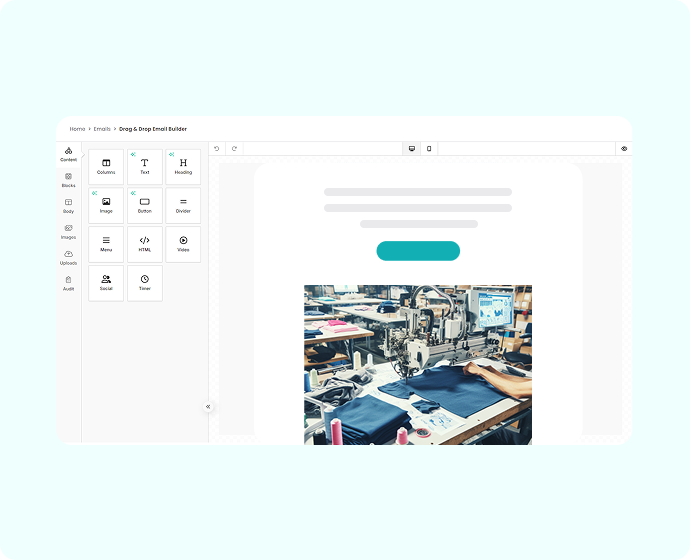Open the Emails breadcrumb link
The height and width of the screenshot is (560, 690).
click(x=102, y=129)
